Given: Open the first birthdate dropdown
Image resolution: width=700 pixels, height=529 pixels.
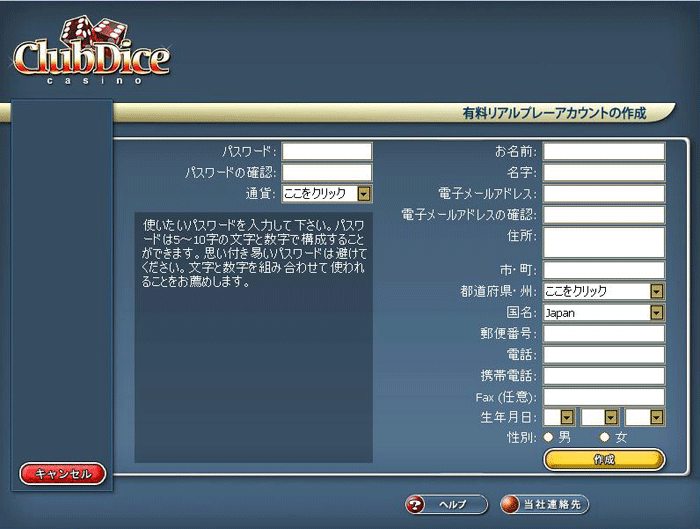Looking at the screenshot, I should pyautogui.click(x=559, y=417).
